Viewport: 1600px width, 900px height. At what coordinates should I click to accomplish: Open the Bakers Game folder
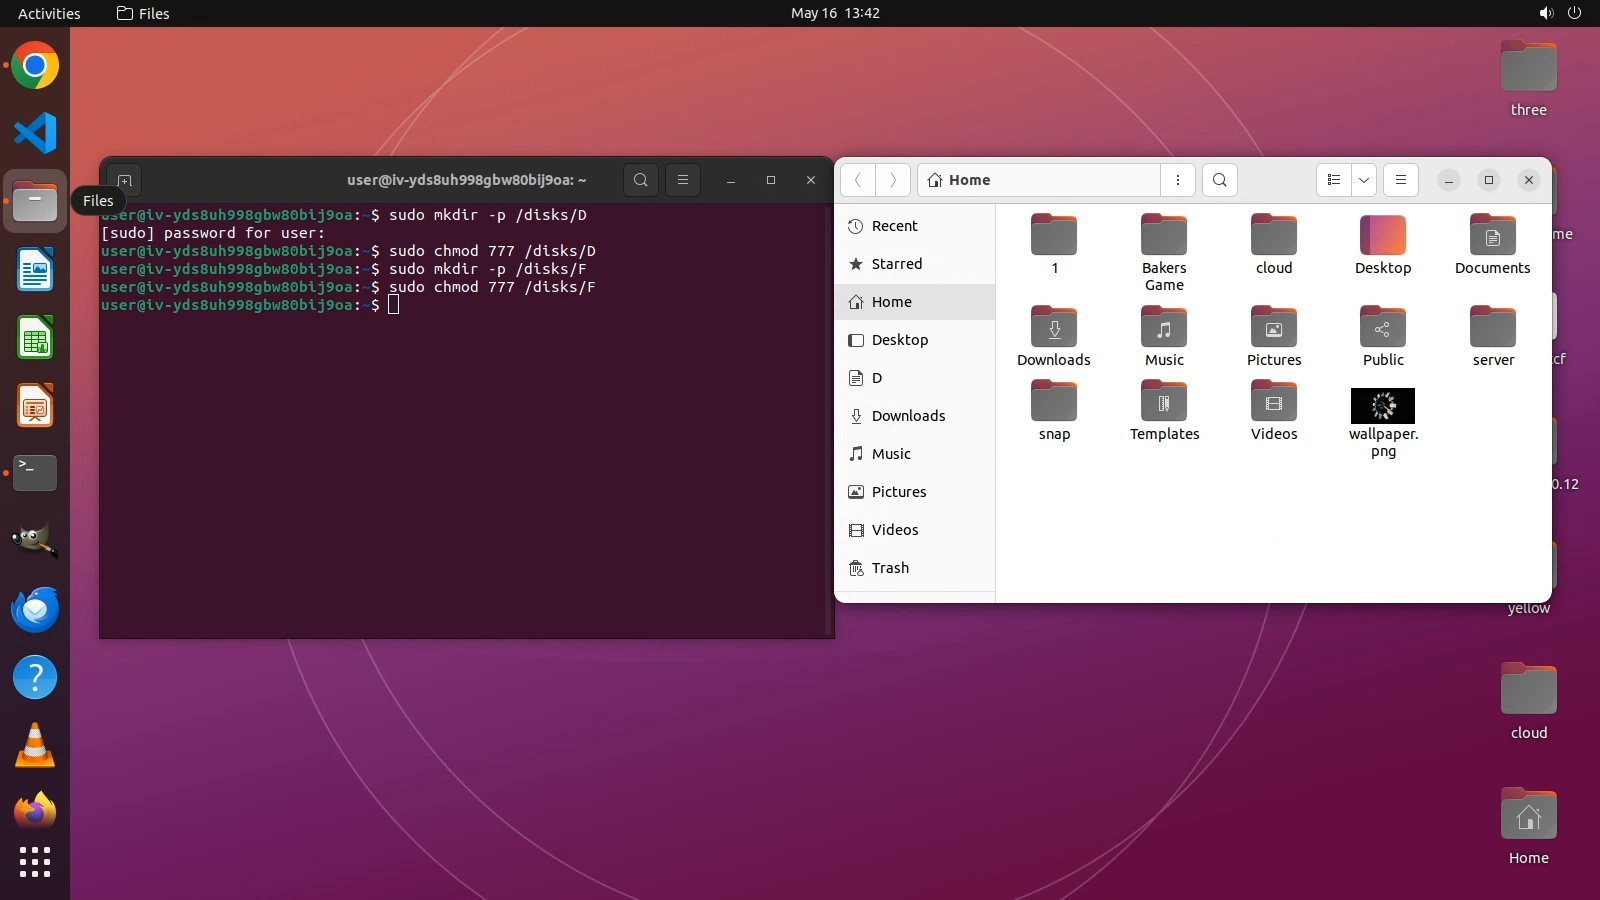[1164, 237]
